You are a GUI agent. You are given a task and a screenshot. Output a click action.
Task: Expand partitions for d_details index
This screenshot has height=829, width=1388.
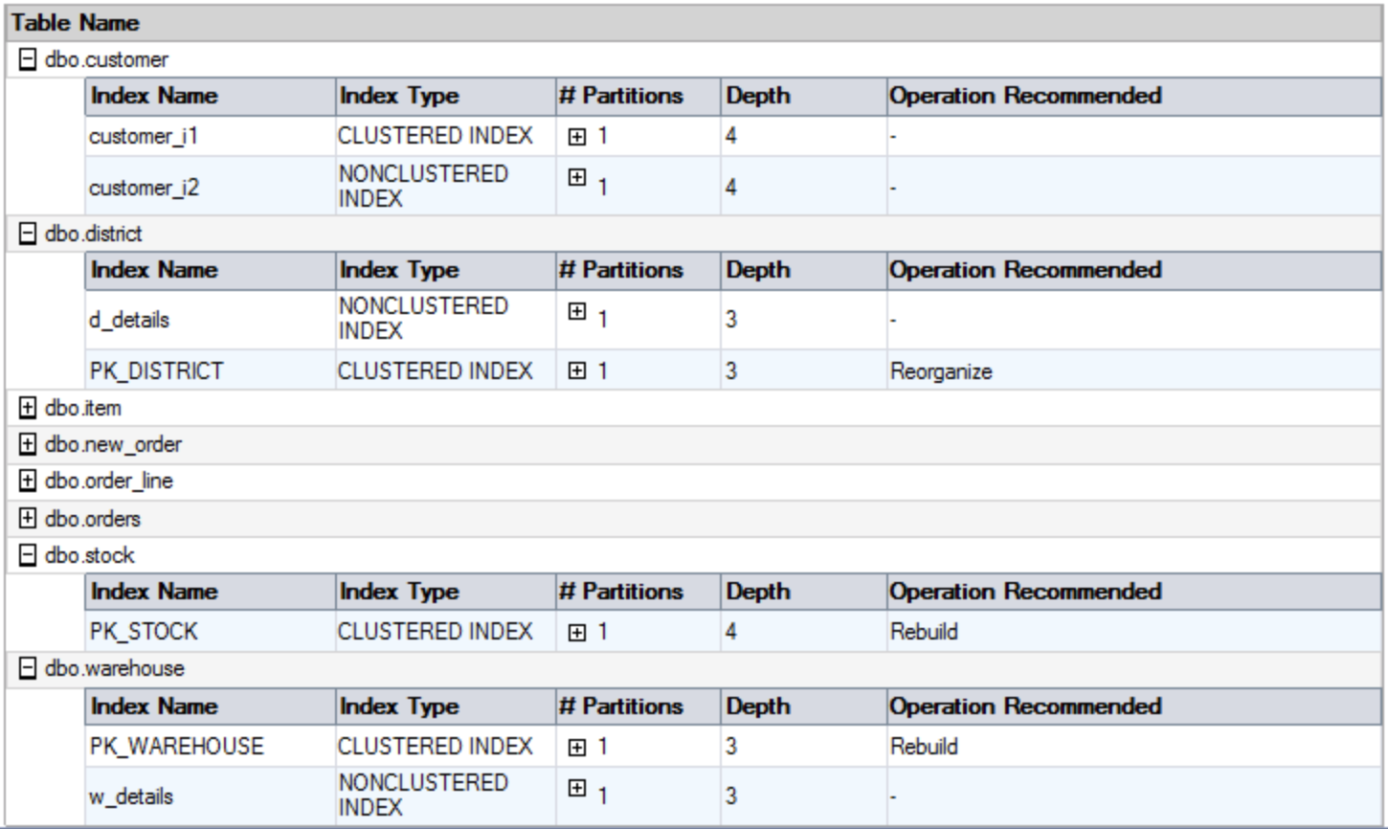click(x=576, y=312)
